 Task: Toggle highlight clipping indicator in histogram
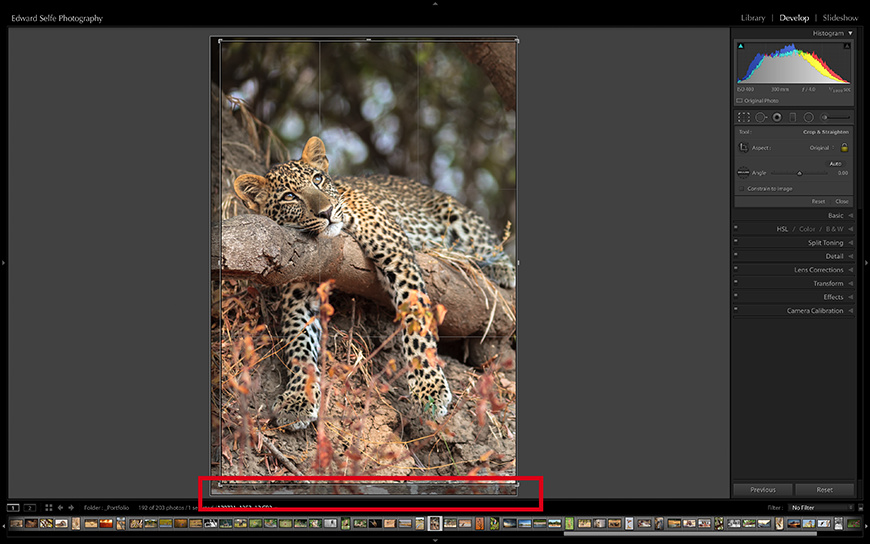[847, 46]
